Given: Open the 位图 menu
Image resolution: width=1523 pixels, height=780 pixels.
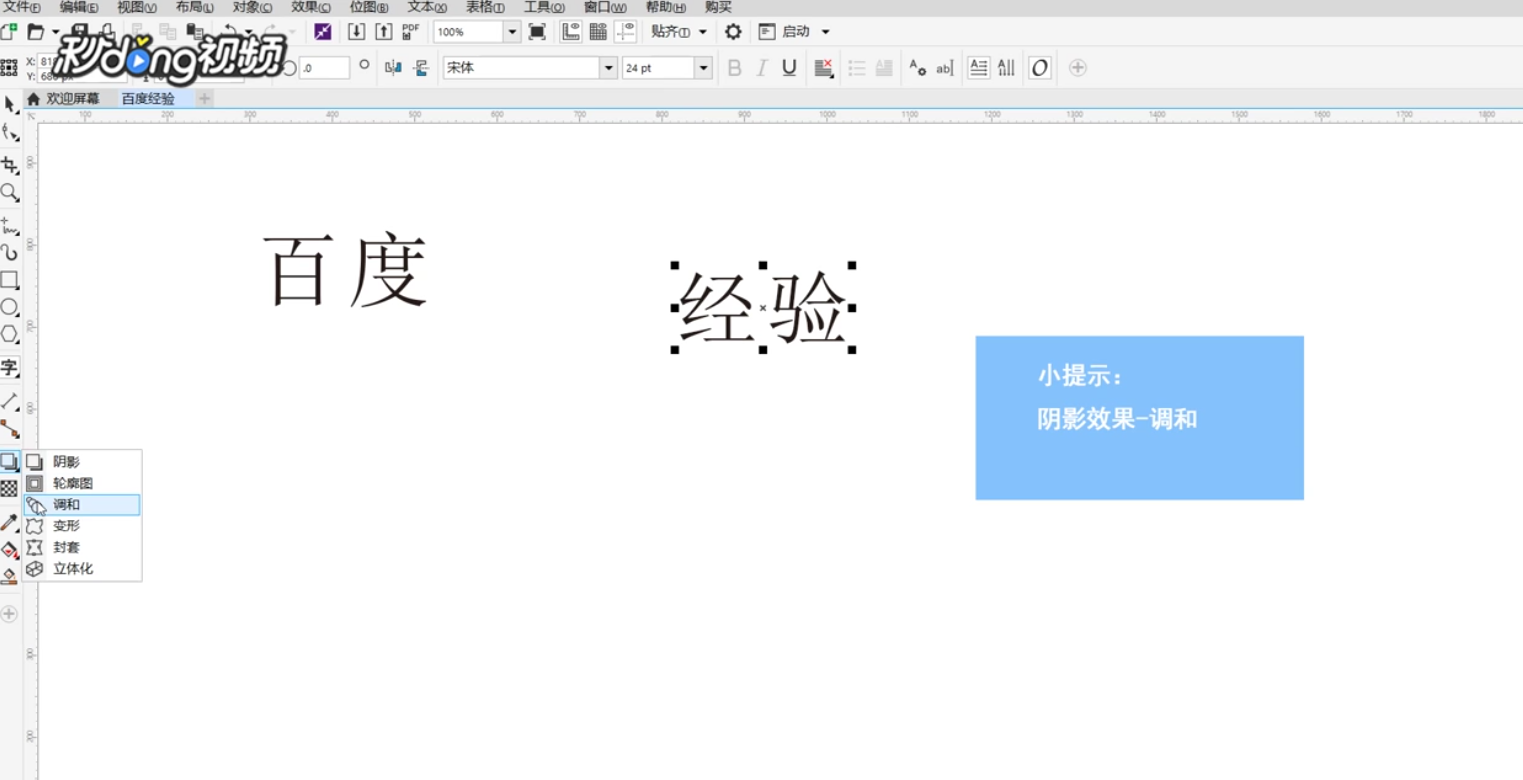Looking at the screenshot, I should [x=369, y=7].
